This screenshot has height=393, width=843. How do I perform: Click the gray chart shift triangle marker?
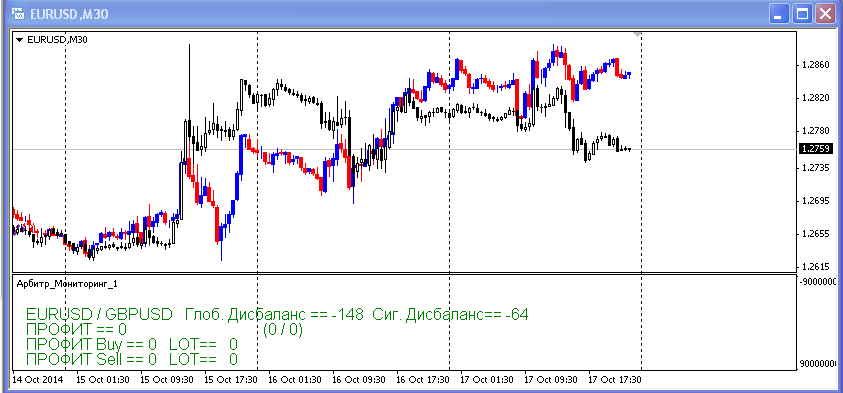pyautogui.click(x=637, y=34)
